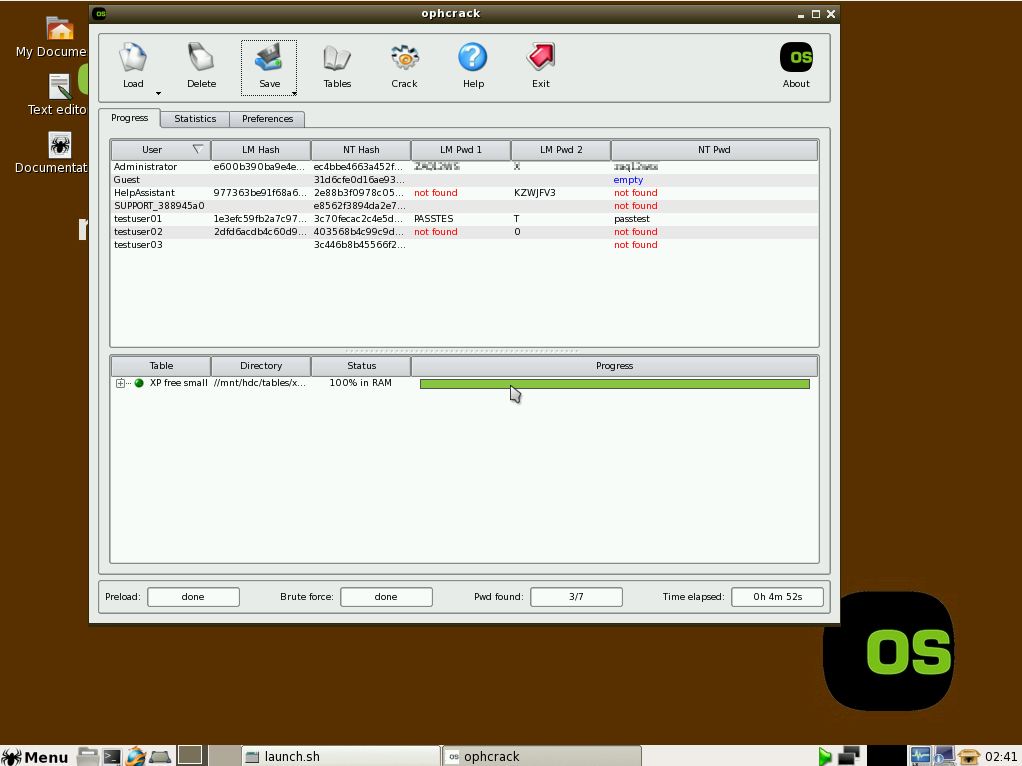Click the show desktop taskbar icon

coord(160,756)
